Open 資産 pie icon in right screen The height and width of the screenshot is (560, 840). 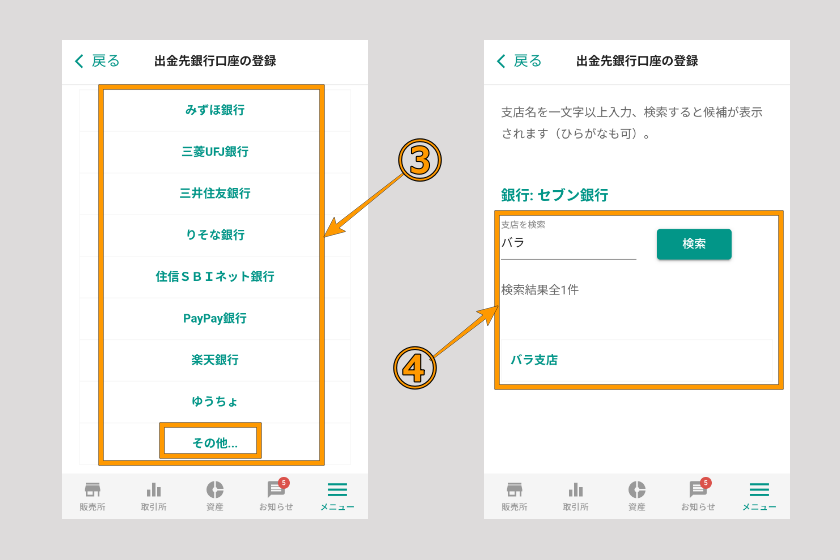click(637, 496)
